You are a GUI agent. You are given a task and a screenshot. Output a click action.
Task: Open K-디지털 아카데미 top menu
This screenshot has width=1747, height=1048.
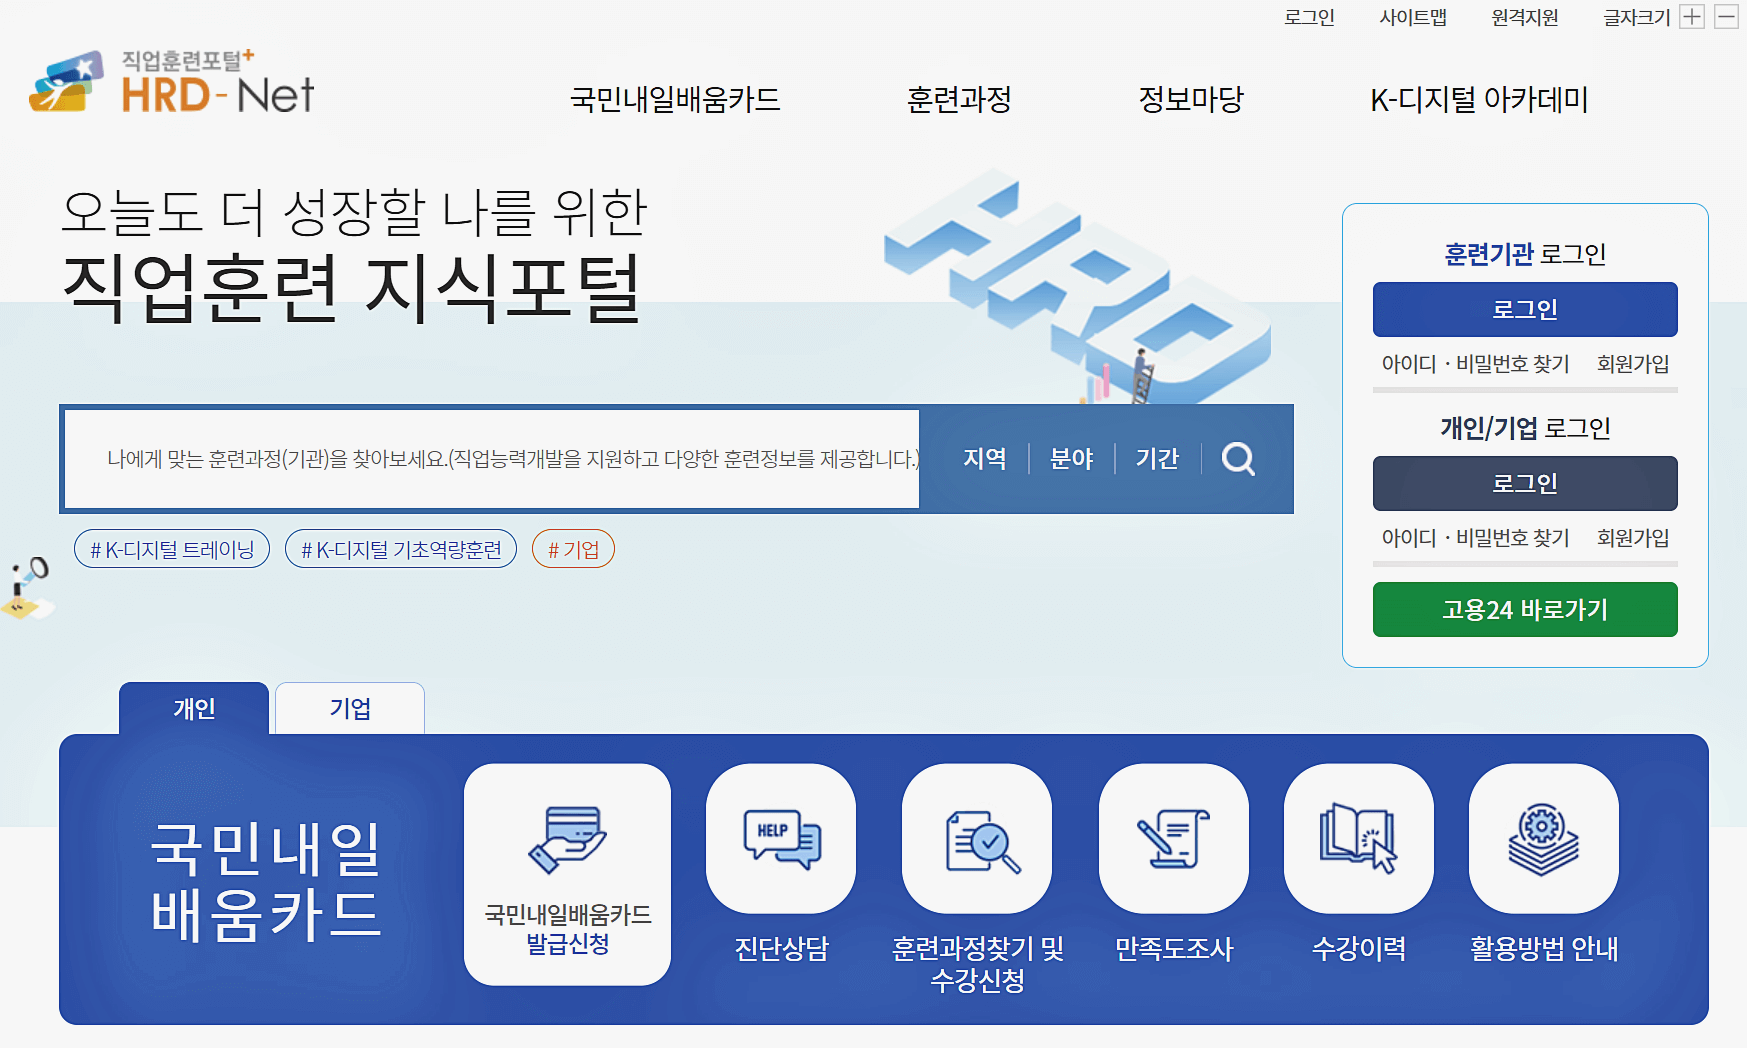(1479, 100)
